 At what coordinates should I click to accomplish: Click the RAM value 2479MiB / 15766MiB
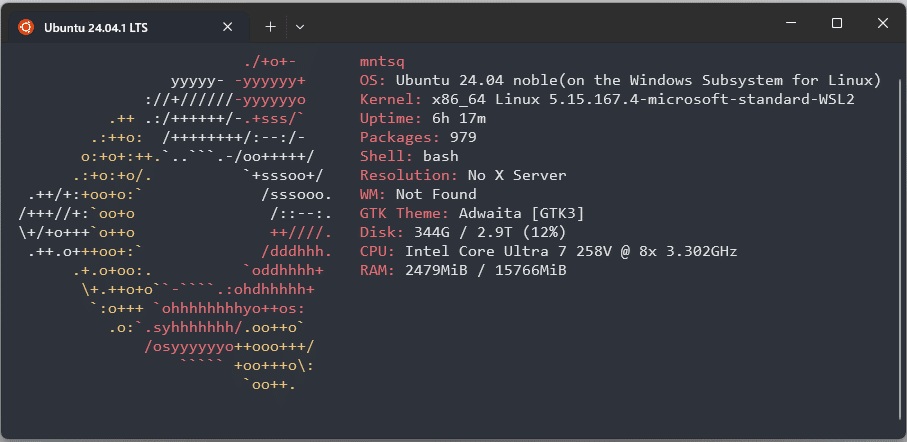[x=486, y=270]
